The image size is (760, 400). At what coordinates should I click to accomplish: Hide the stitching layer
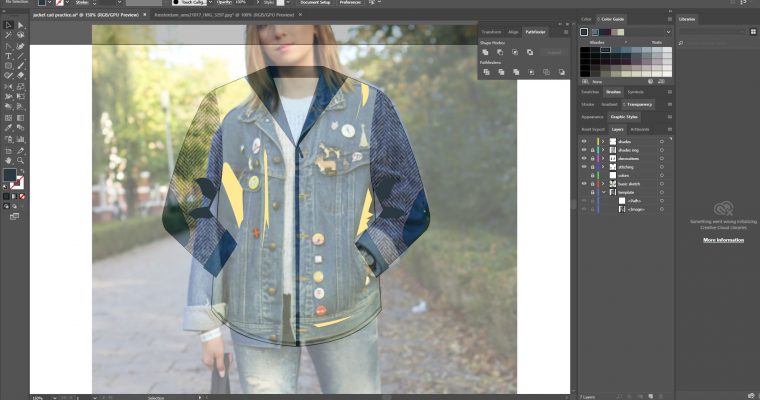[584, 167]
